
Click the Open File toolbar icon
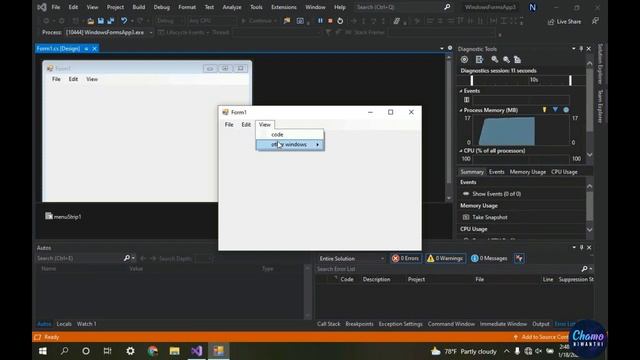91,21
